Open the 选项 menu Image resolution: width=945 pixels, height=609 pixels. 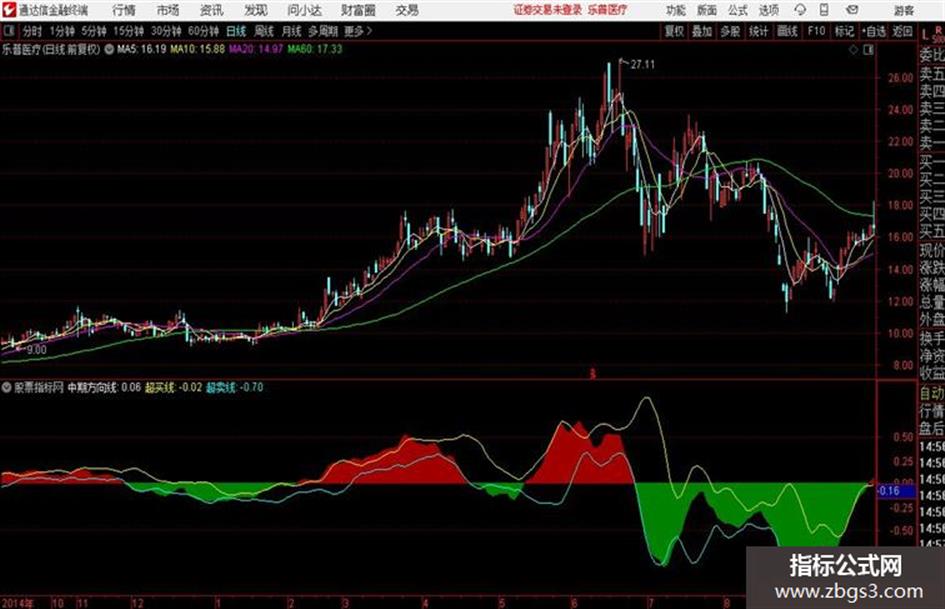click(769, 10)
